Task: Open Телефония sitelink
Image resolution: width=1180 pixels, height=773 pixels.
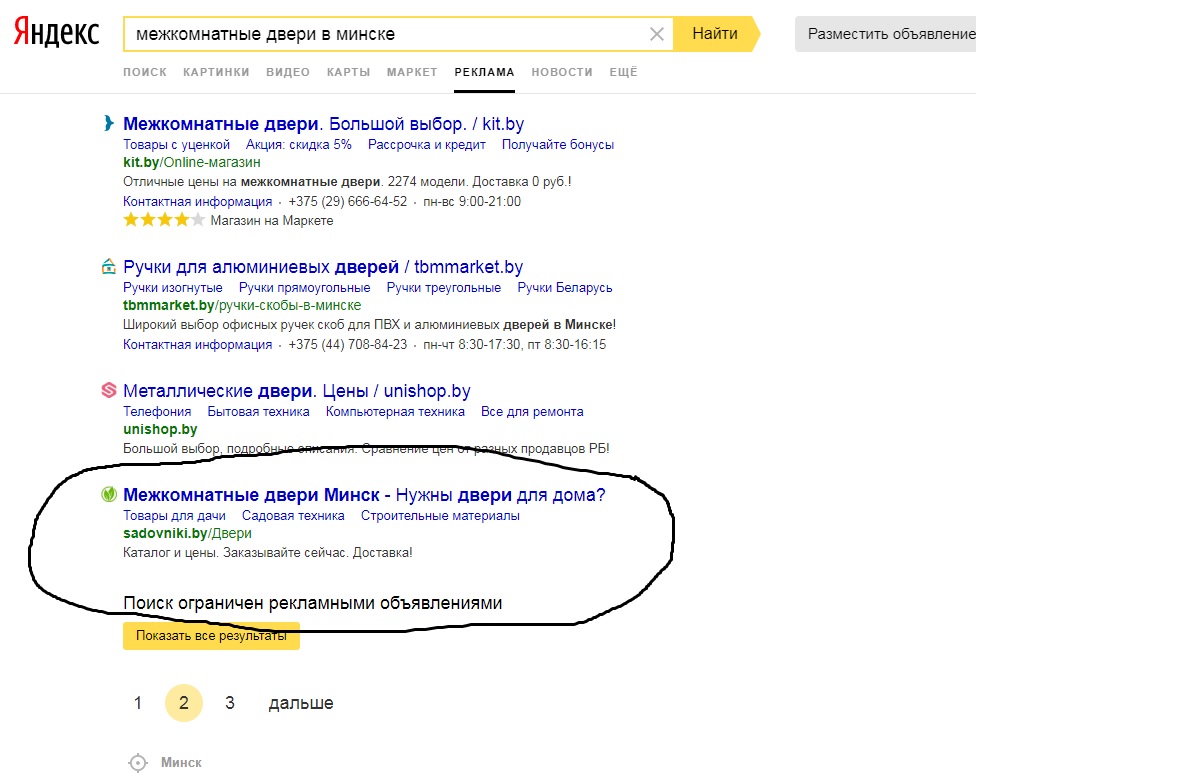Action: tap(157, 412)
